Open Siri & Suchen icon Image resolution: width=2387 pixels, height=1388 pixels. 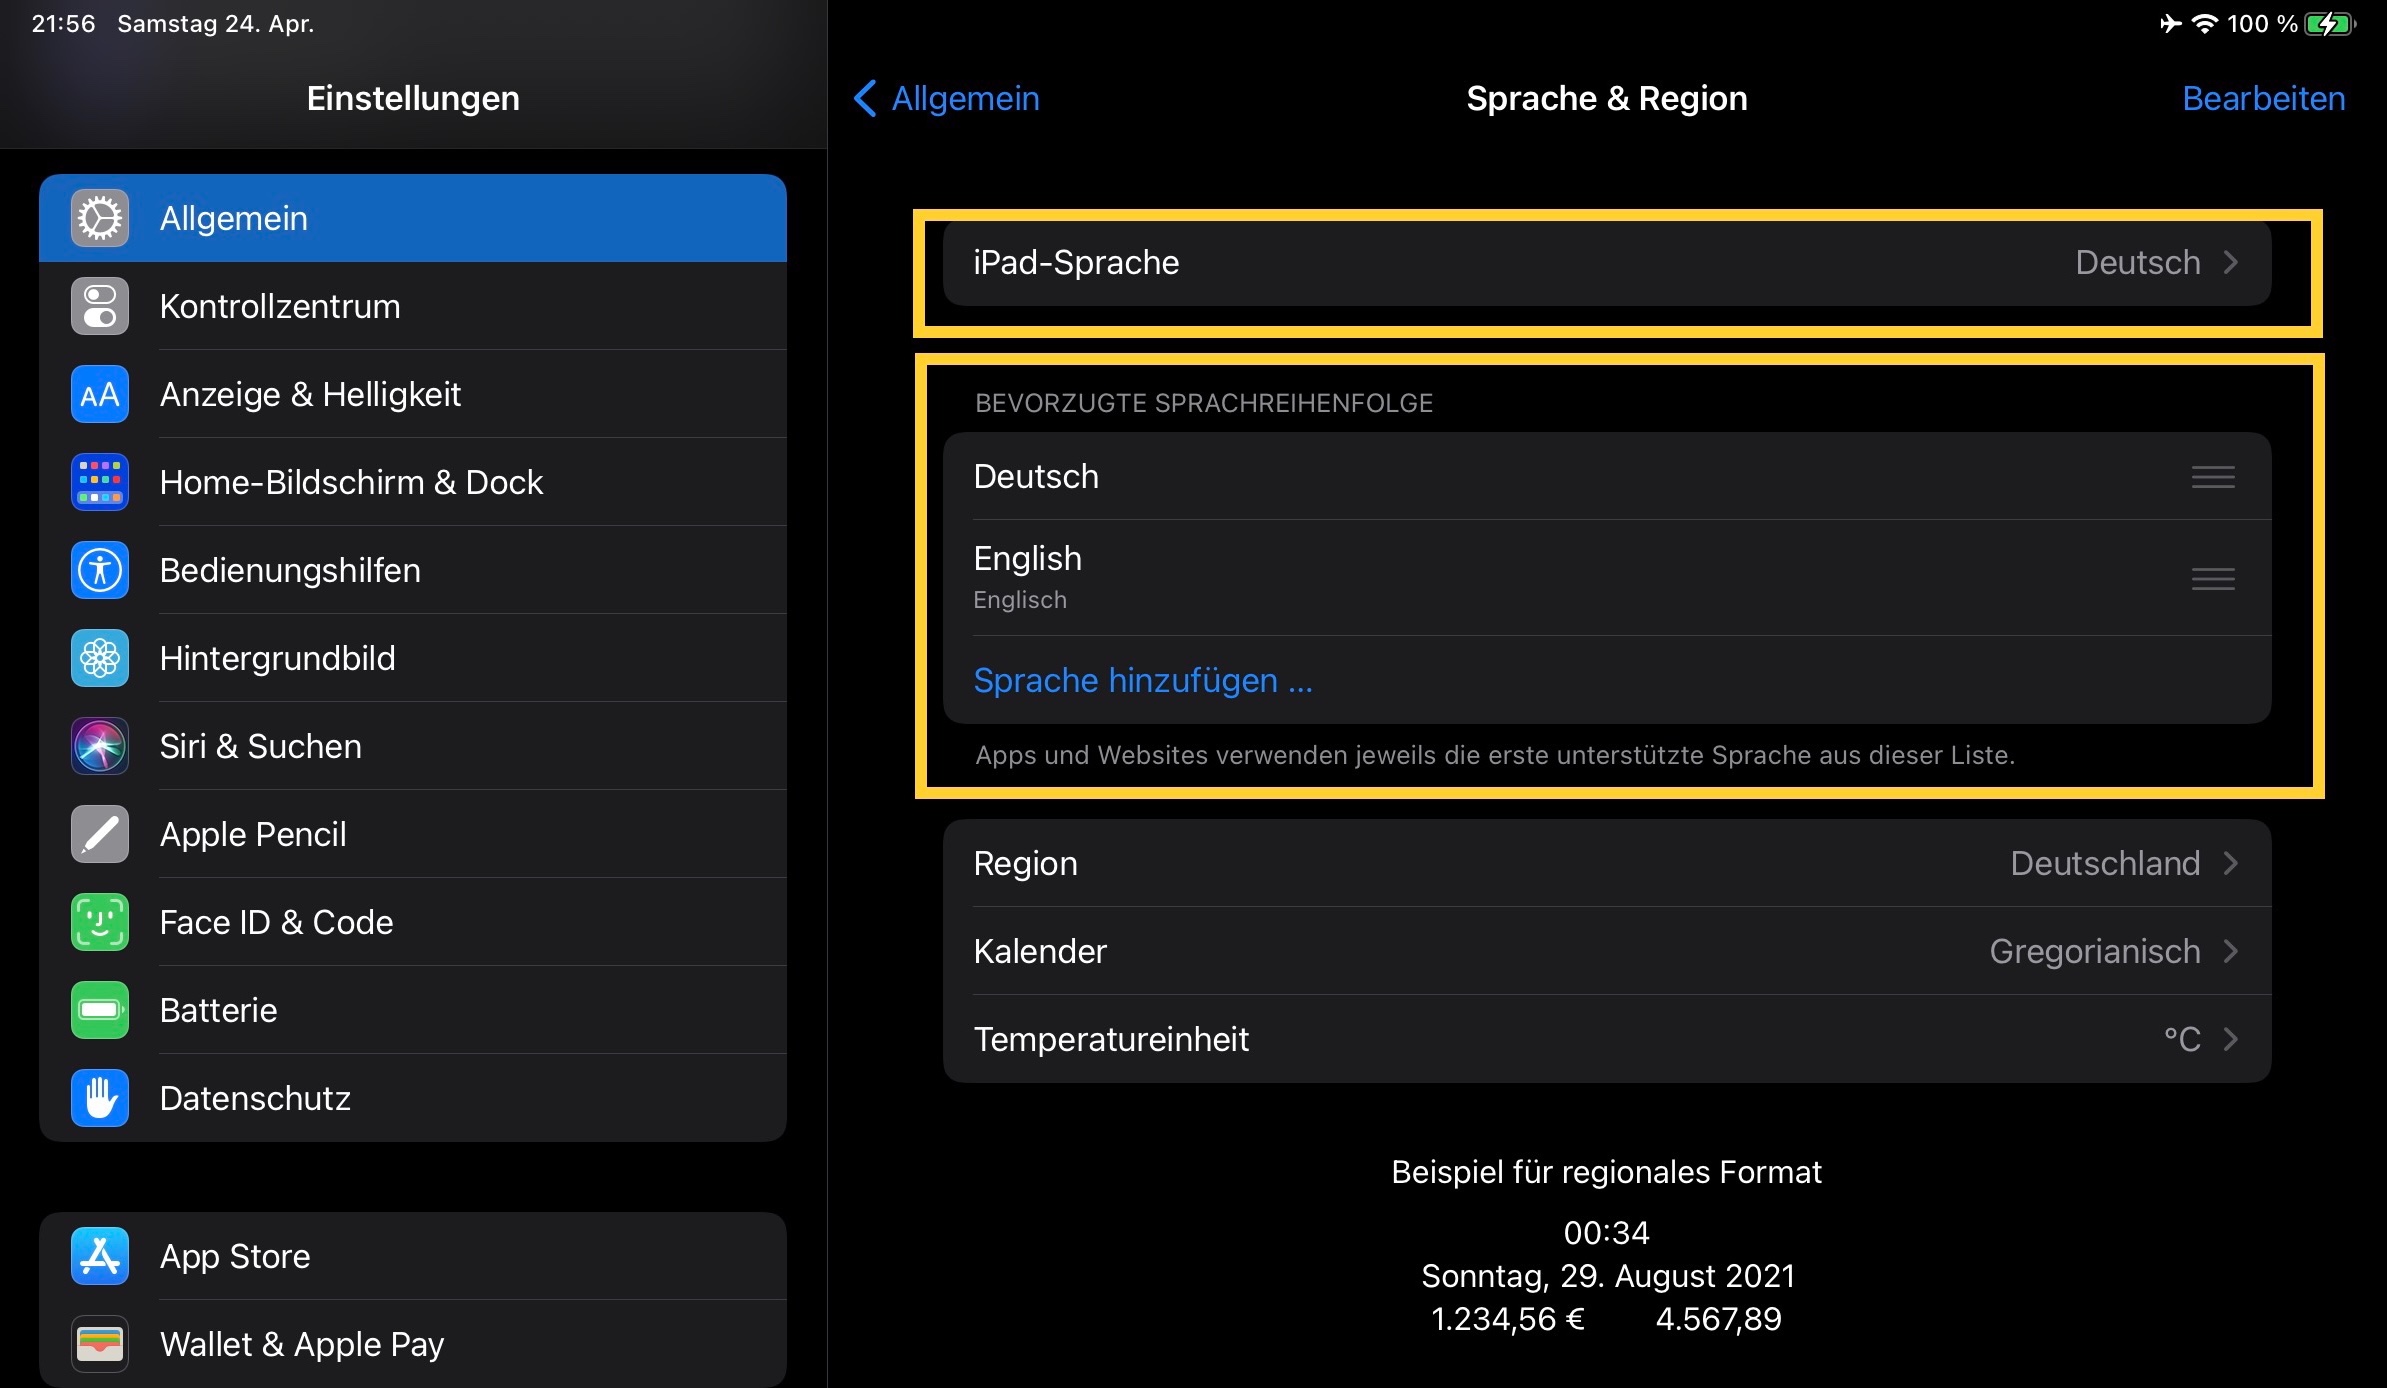(100, 746)
